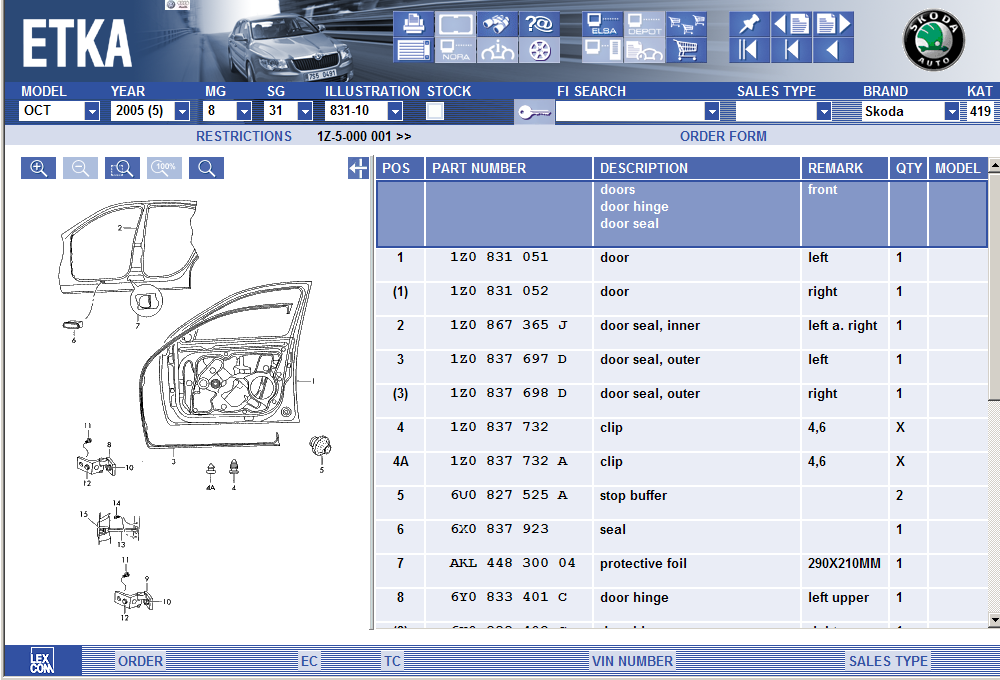Expand the MG dropdown
1000x680 pixels.
244,111
